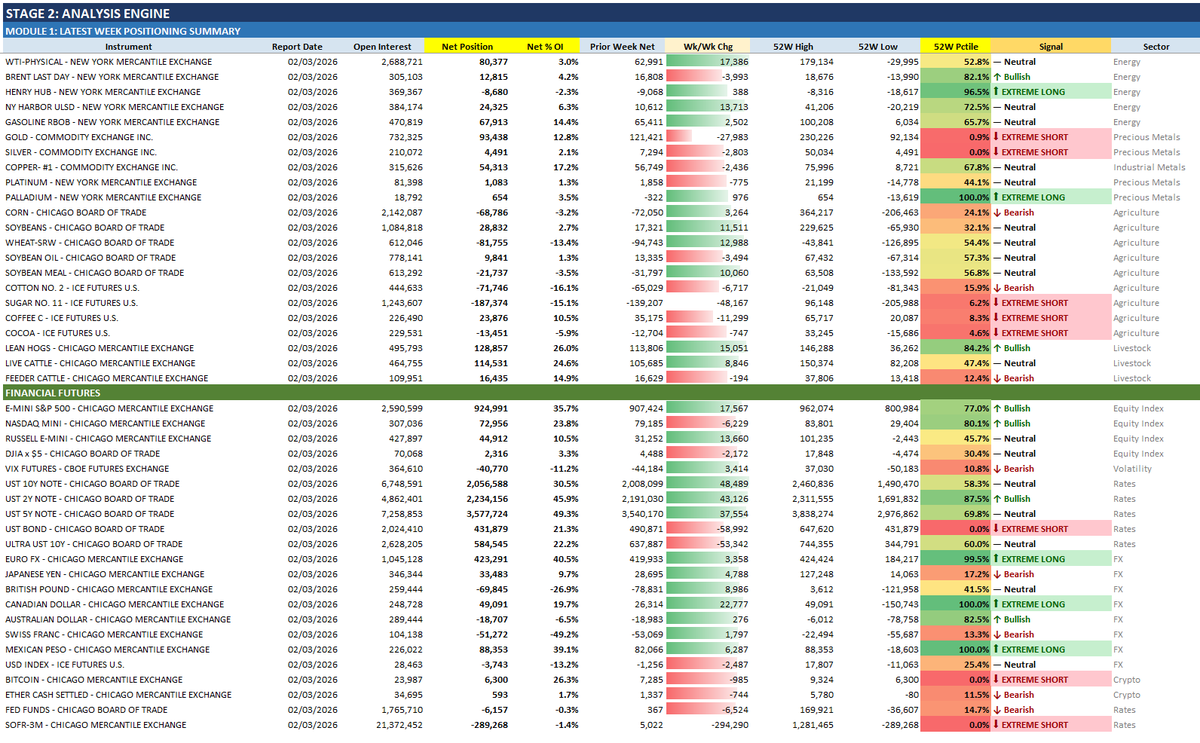Click CANADIAN DOLLAR EXTREME LONG signal
The height and width of the screenshot is (743, 1200).
pyautogui.click(x=1051, y=604)
